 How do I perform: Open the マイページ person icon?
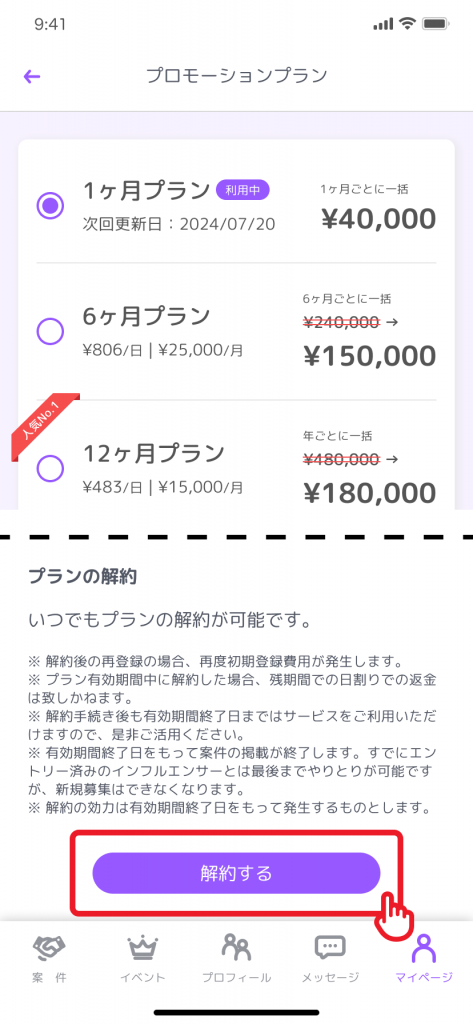pyautogui.click(x=423, y=947)
